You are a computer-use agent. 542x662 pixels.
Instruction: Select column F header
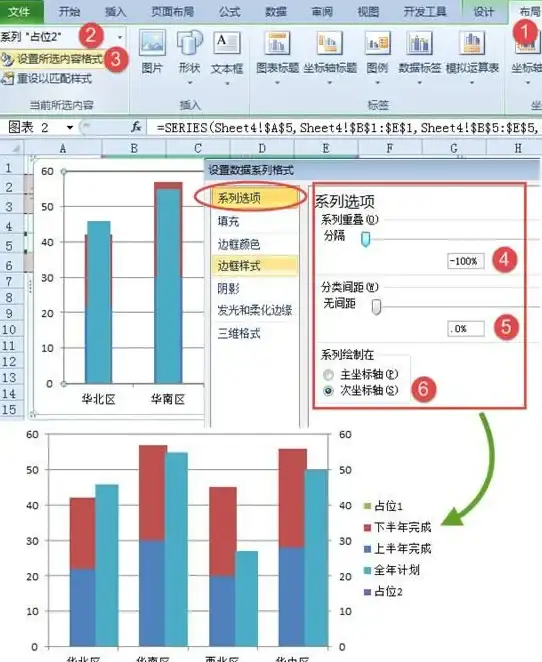point(390,148)
